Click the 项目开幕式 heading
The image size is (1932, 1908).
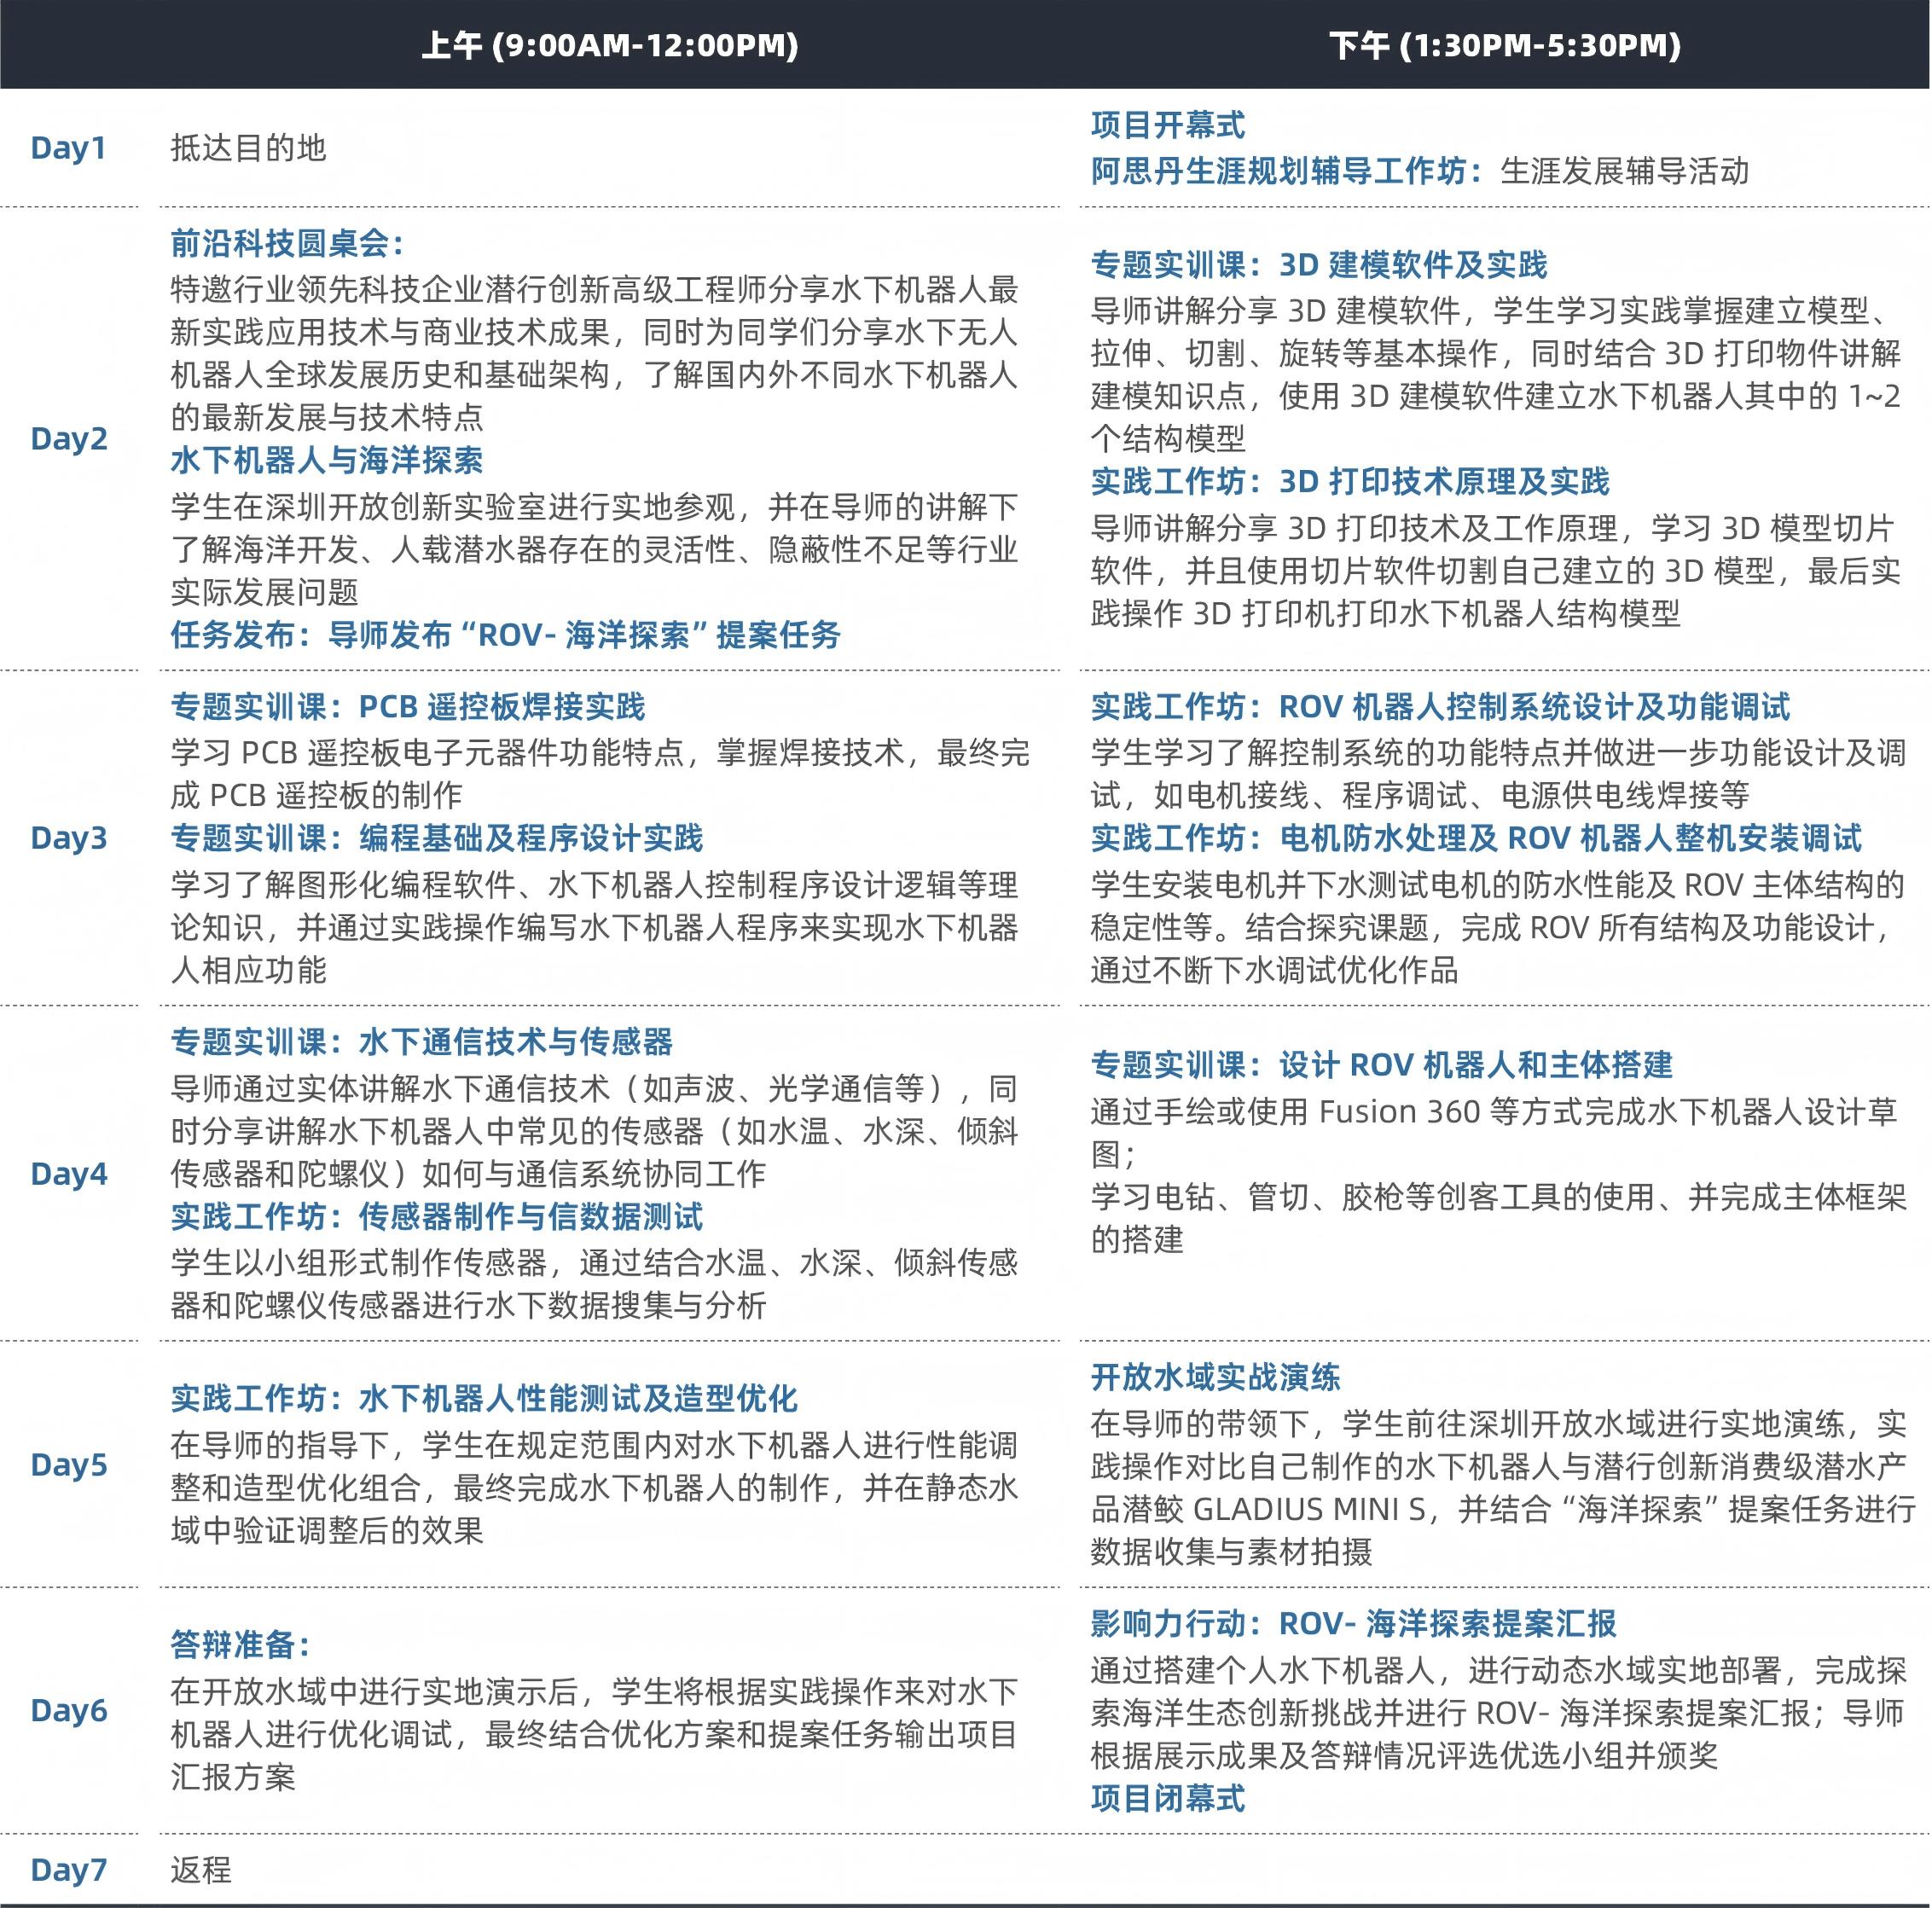[x=1167, y=125]
